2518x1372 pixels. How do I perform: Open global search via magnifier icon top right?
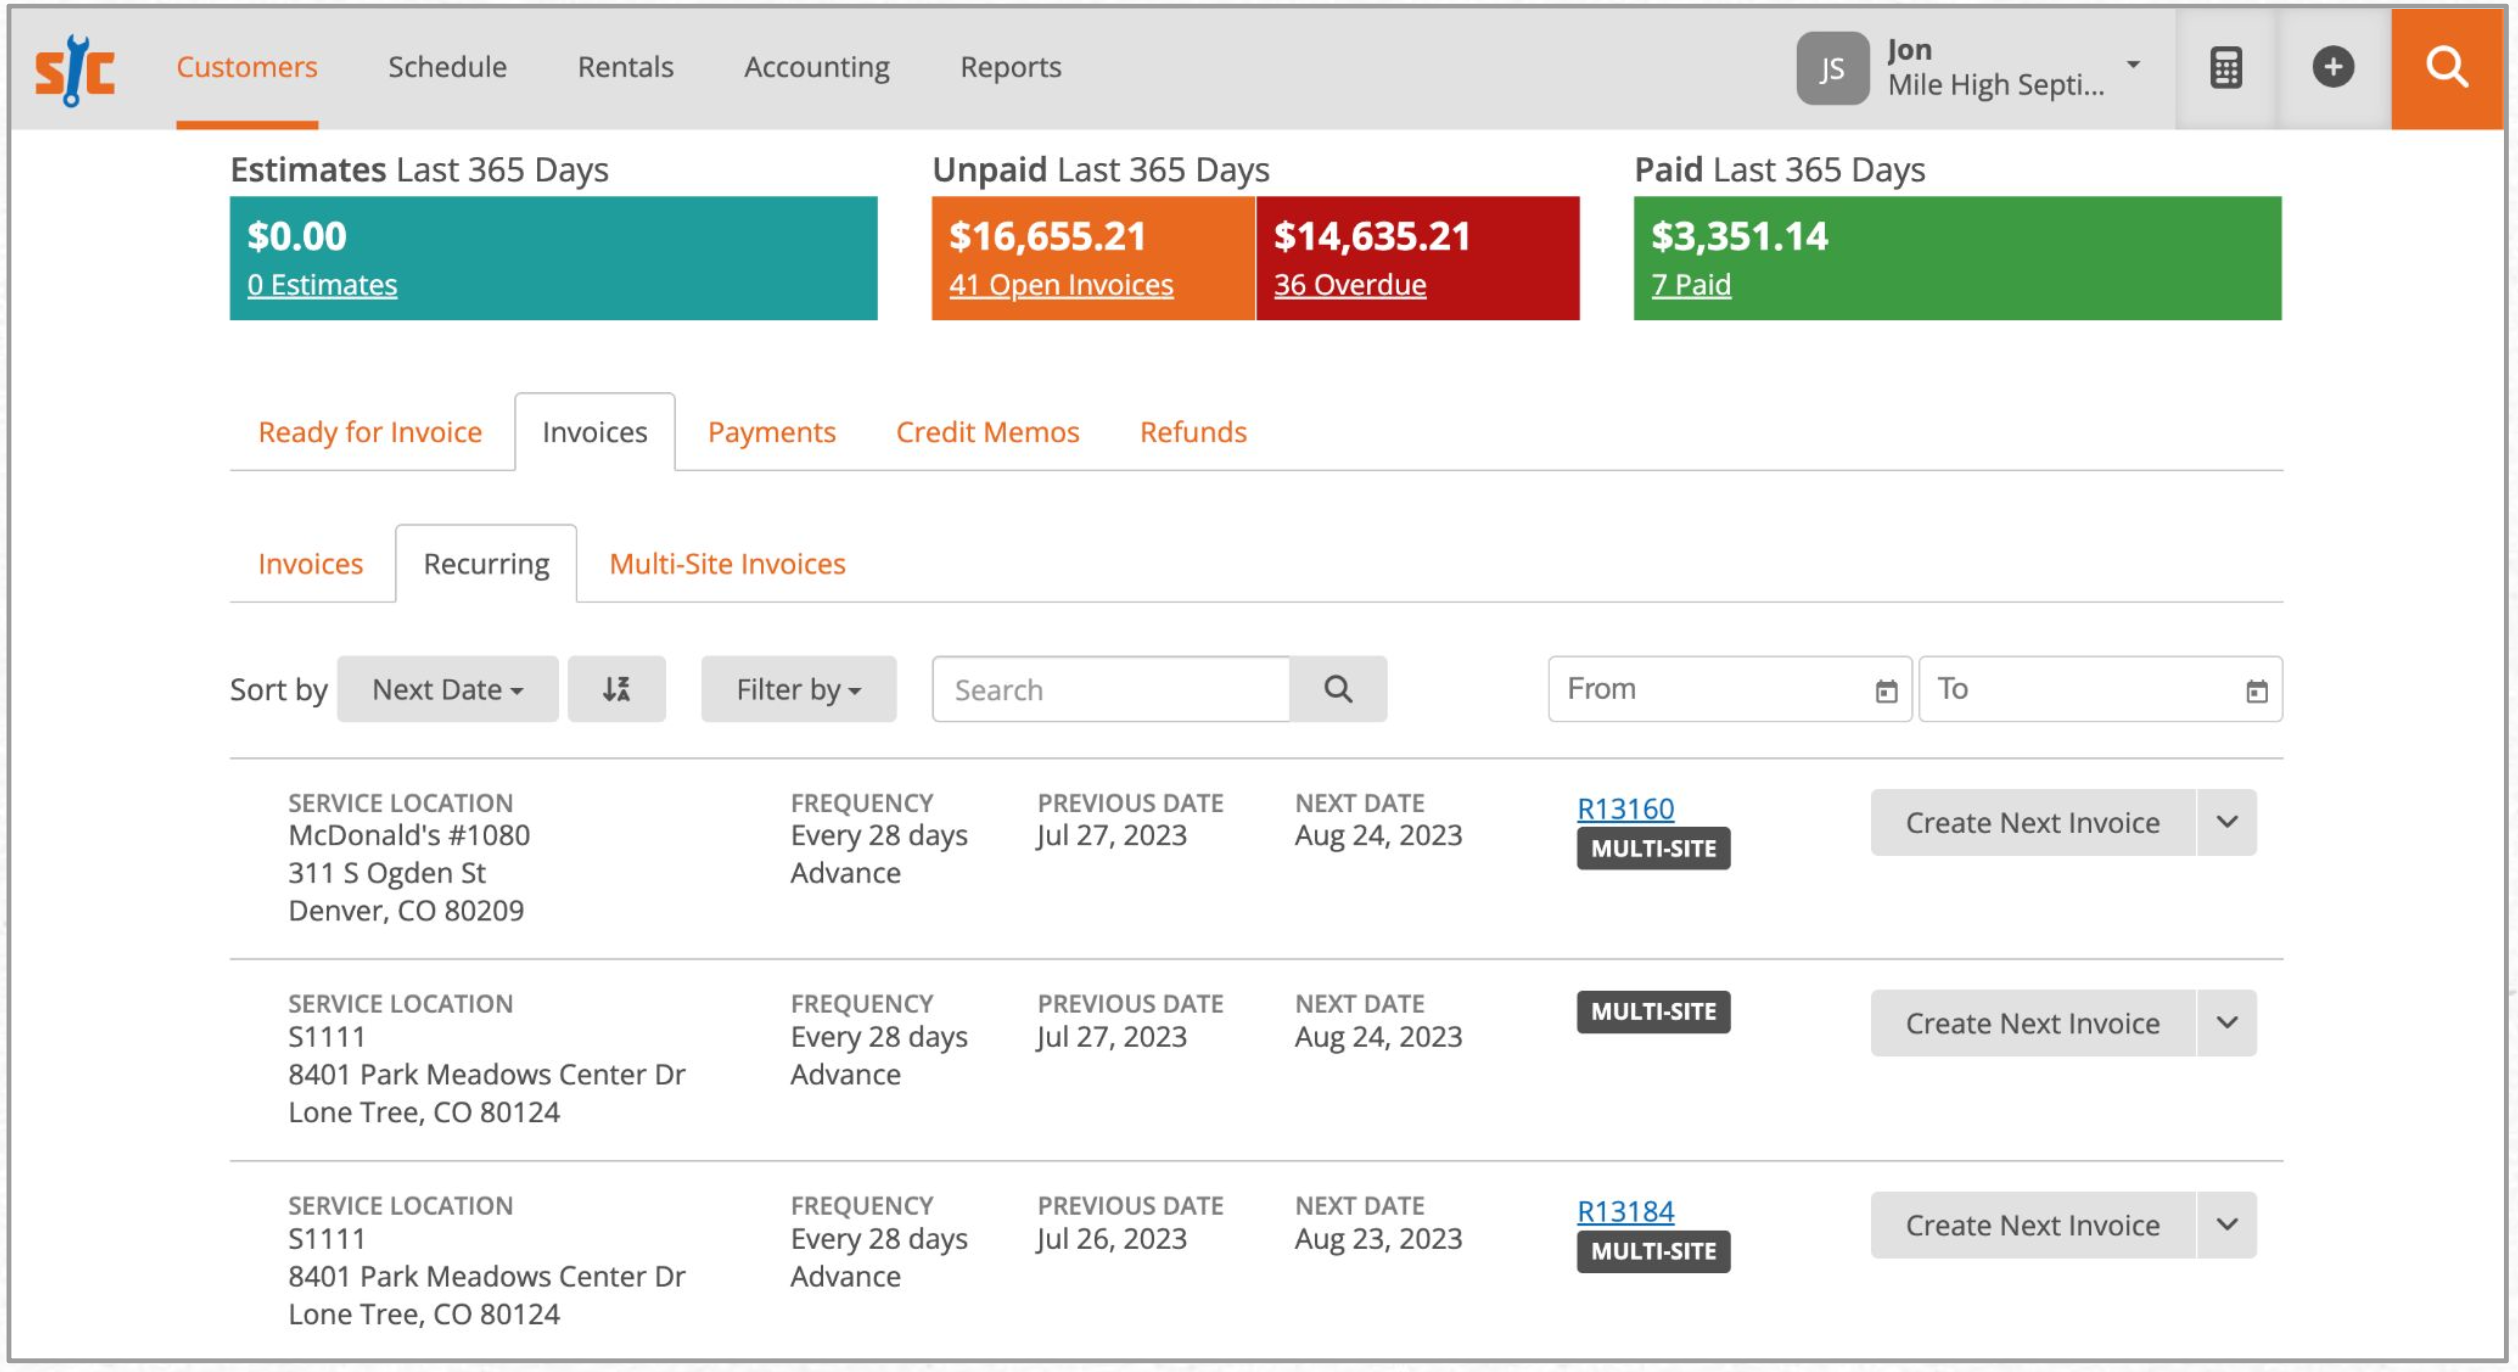(x=2447, y=66)
